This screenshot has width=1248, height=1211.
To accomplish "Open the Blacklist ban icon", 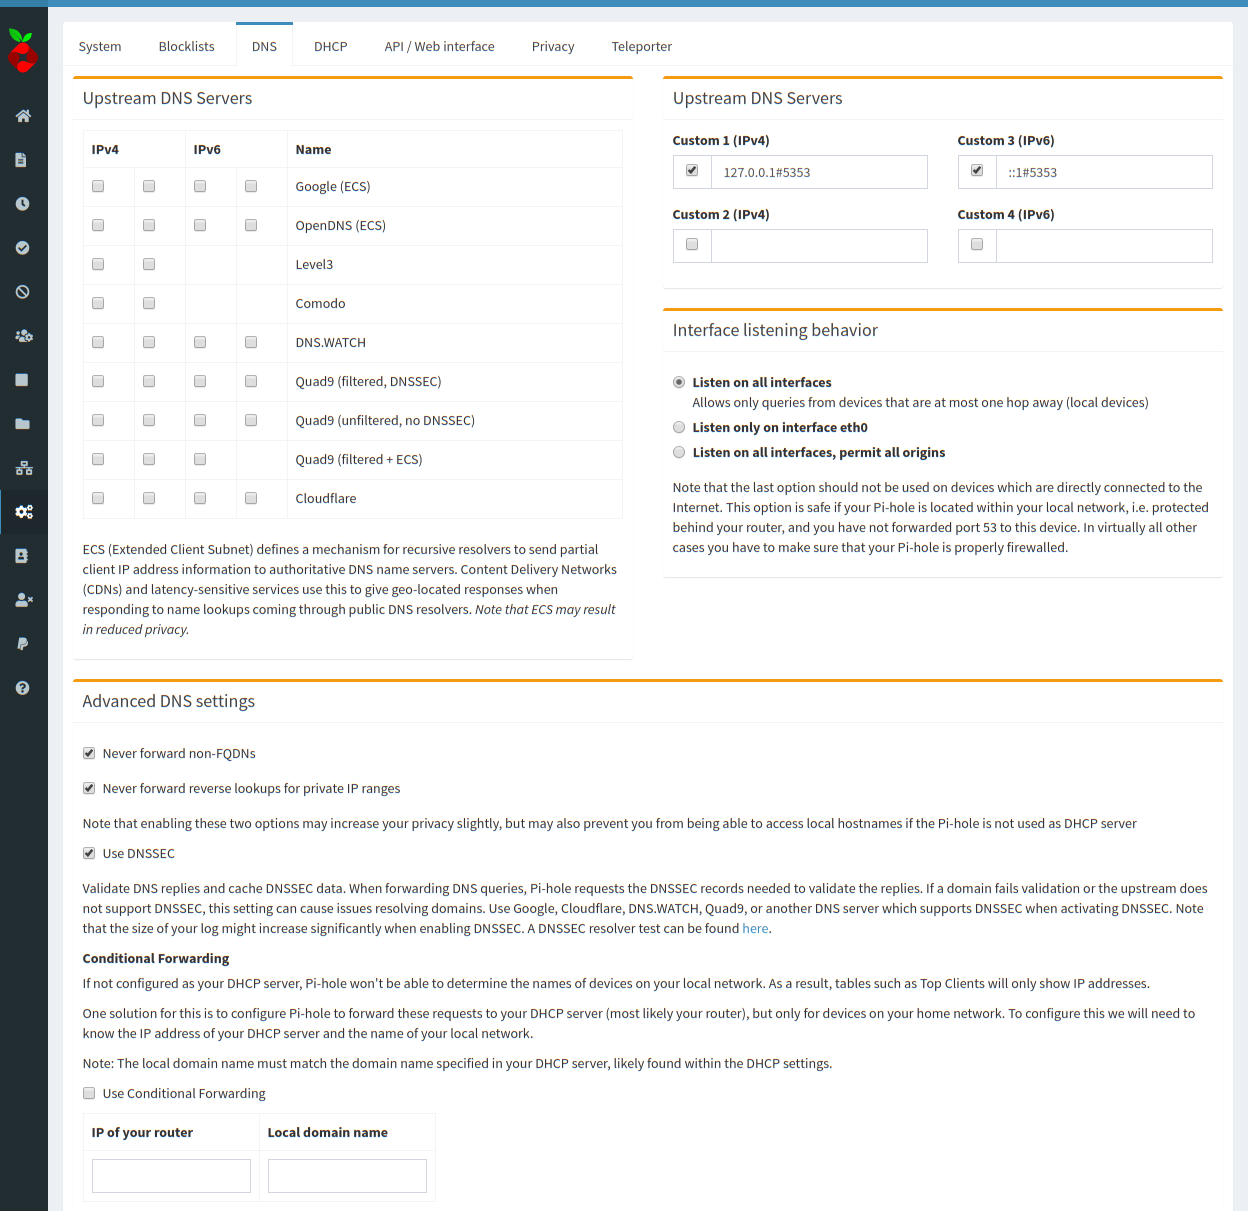I will (23, 292).
